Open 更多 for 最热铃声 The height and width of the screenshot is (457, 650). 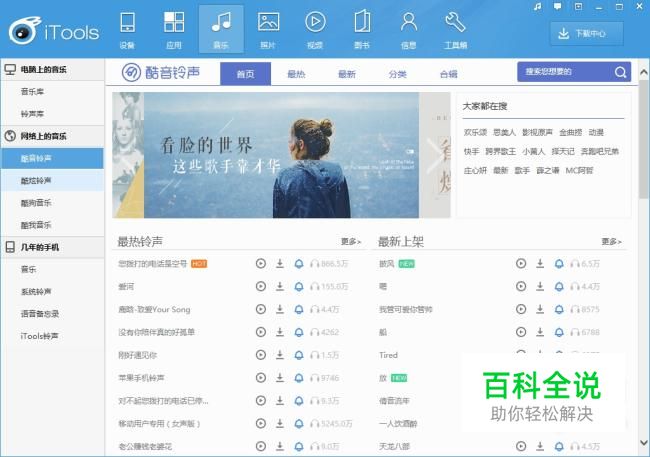351,241
